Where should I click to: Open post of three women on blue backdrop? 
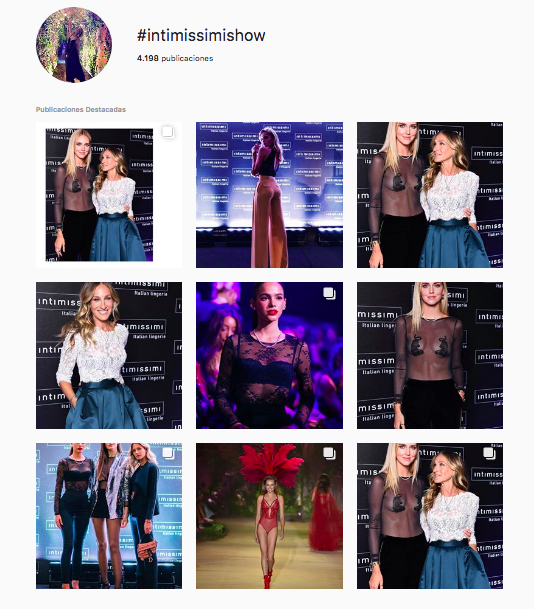(x=109, y=516)
